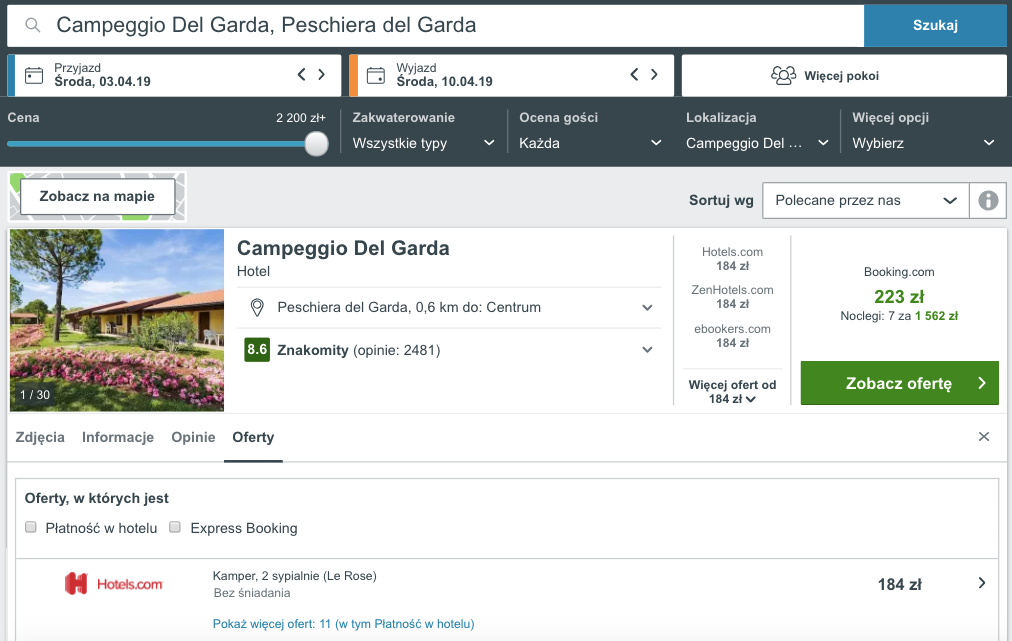Switch to the Informacje tab
Screen dimensions: 1012x641
coord(118,438)
